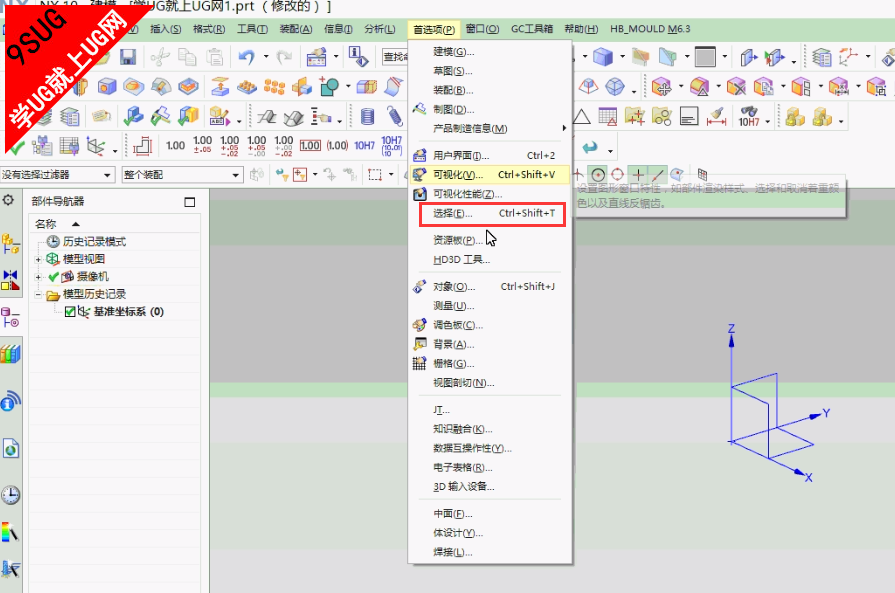Screen dimensions: 895x593
Task: Open the books library tab in resource bar
Action: [10, 354]
